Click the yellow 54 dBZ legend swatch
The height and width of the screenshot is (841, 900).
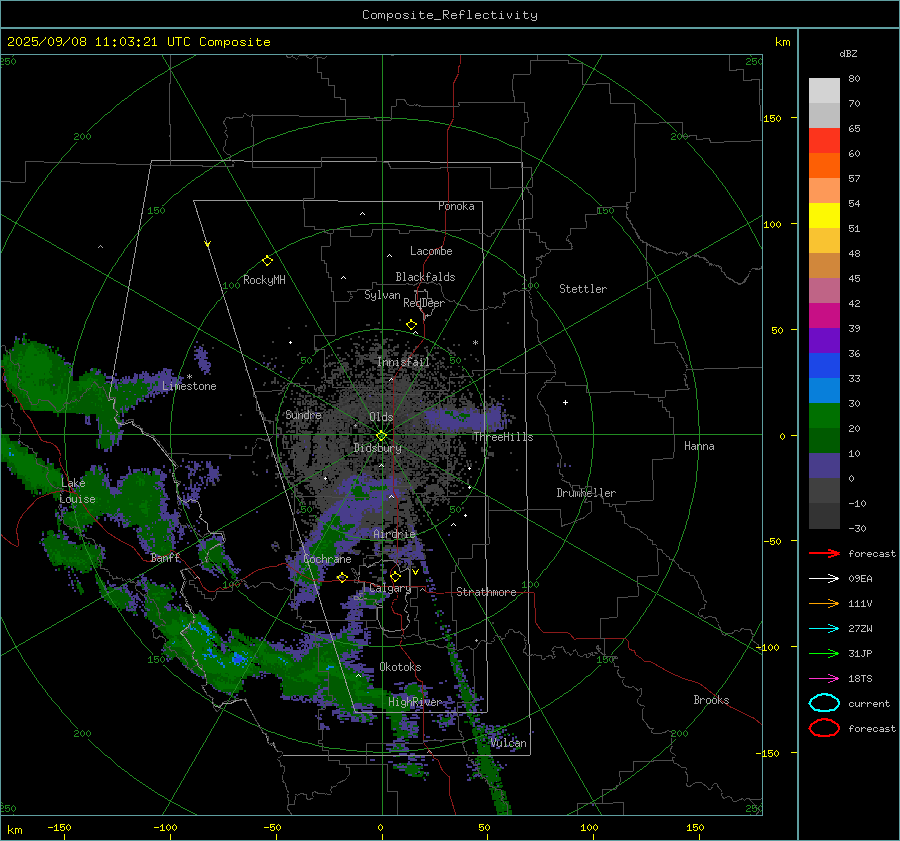(x=824, y=215)
